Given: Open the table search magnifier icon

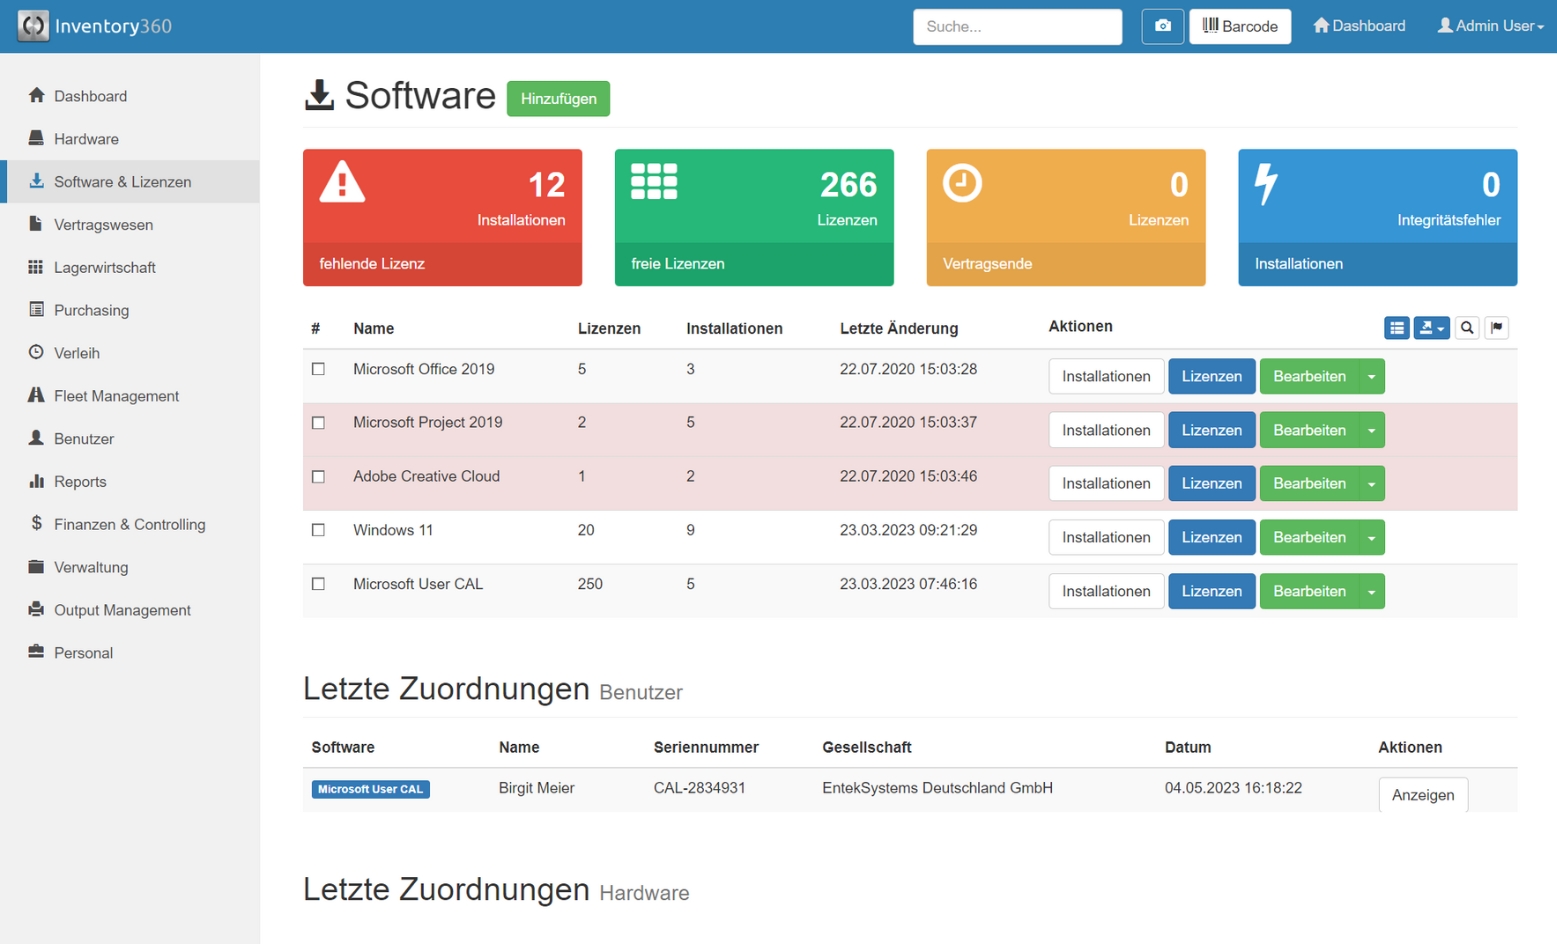Looking at the screenshot, I should pyautogui.click(x=1467, y=328).
